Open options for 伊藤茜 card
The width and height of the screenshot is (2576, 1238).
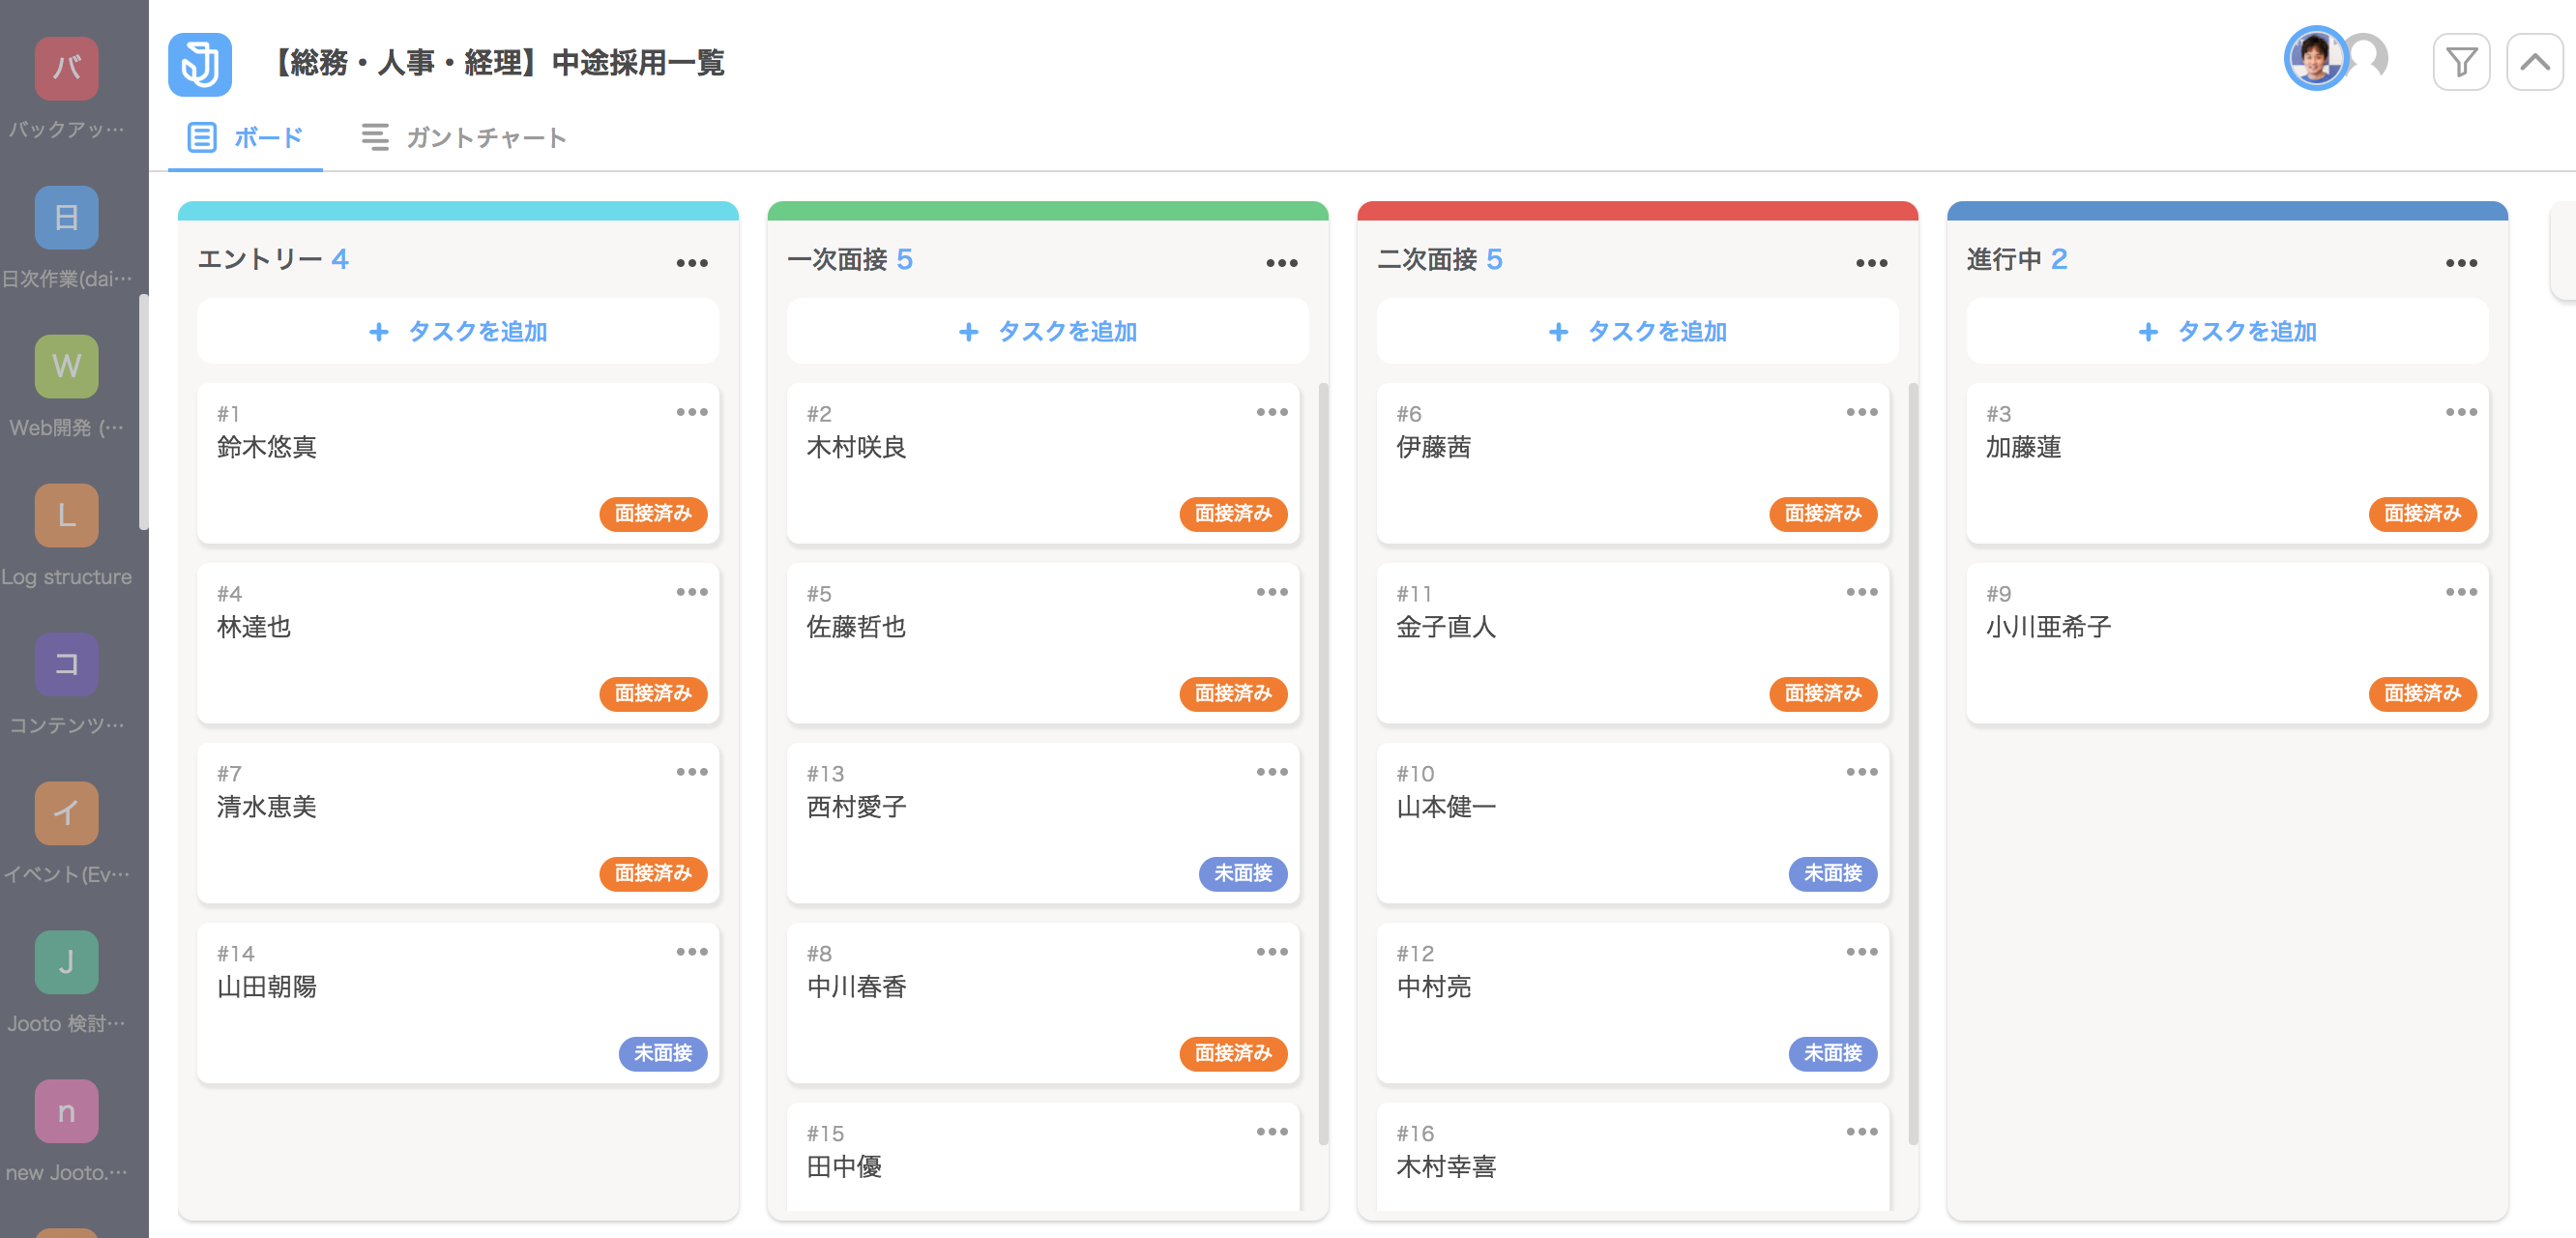coord(1862,412)
